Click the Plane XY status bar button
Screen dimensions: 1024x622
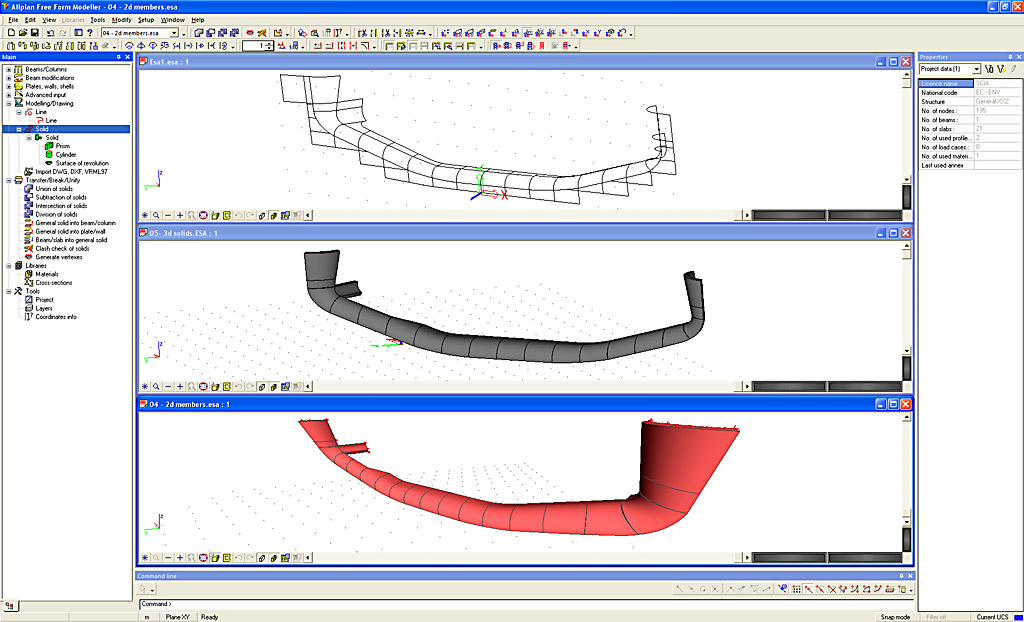click(177, 617)
